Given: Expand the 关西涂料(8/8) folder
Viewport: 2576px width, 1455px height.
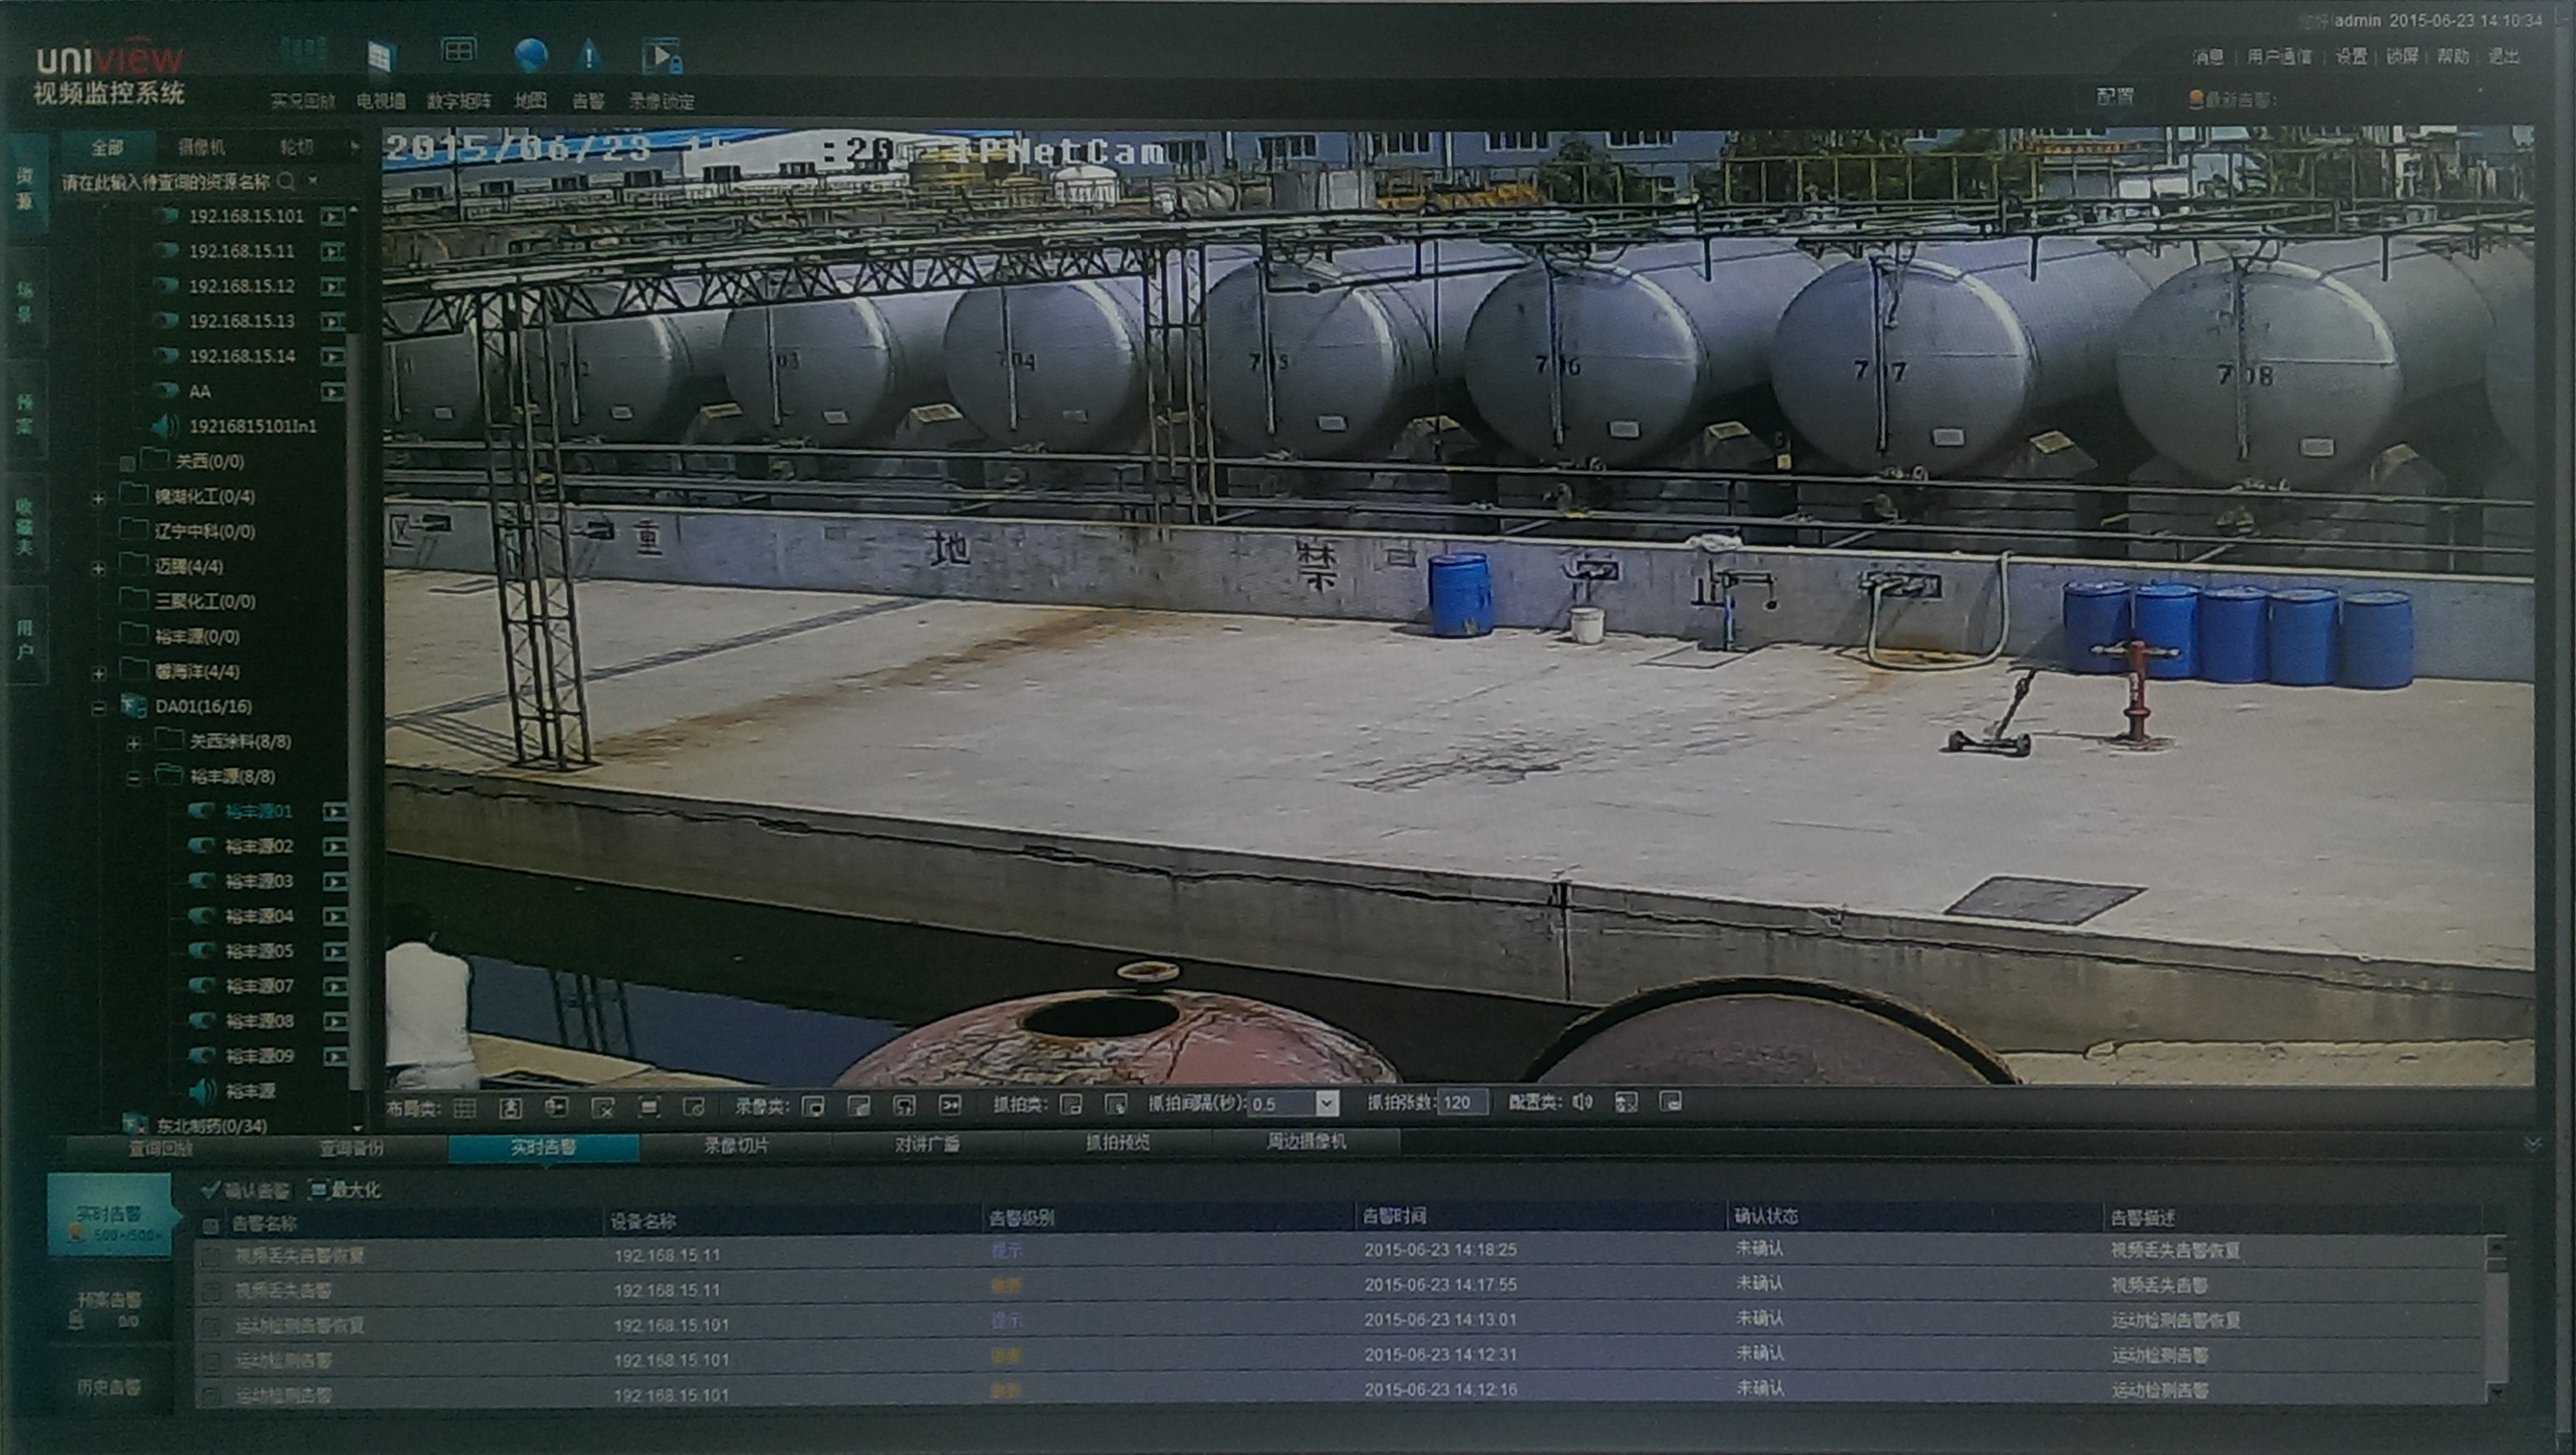Looking at the screenshot, I should pos(133,743).
